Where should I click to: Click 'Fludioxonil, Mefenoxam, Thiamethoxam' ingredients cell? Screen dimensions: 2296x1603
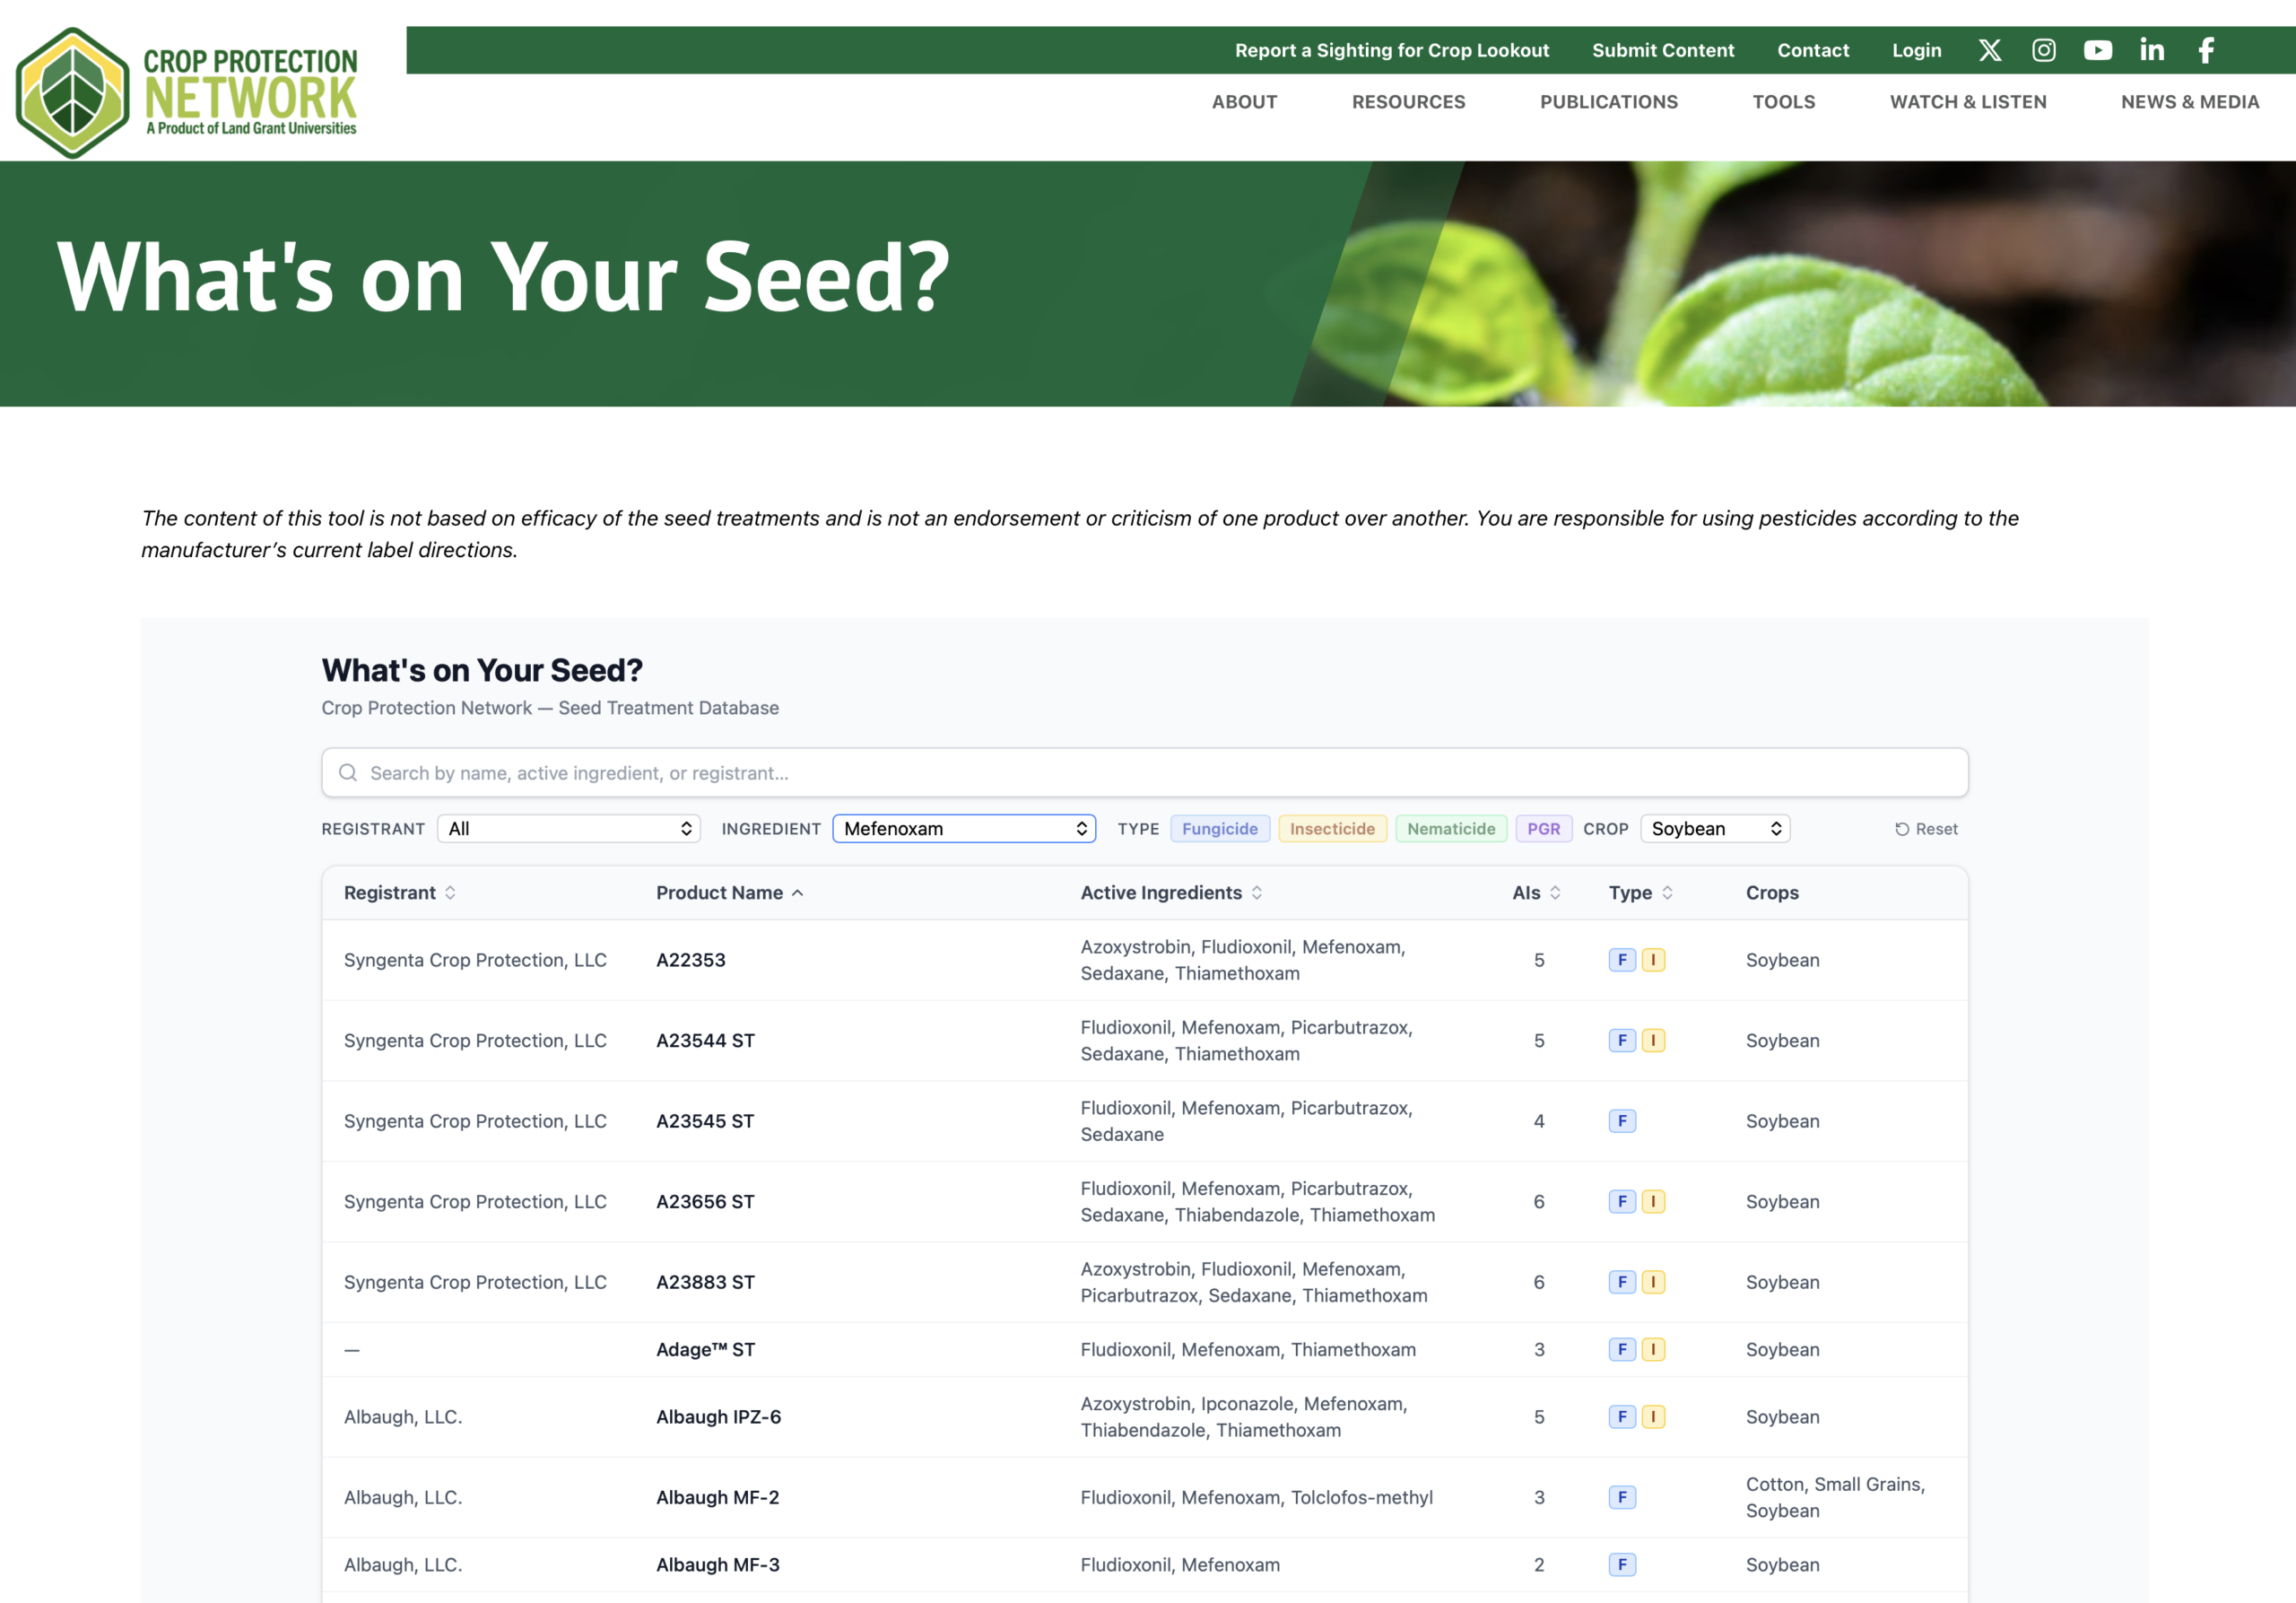click(x=1247, y=1349)
